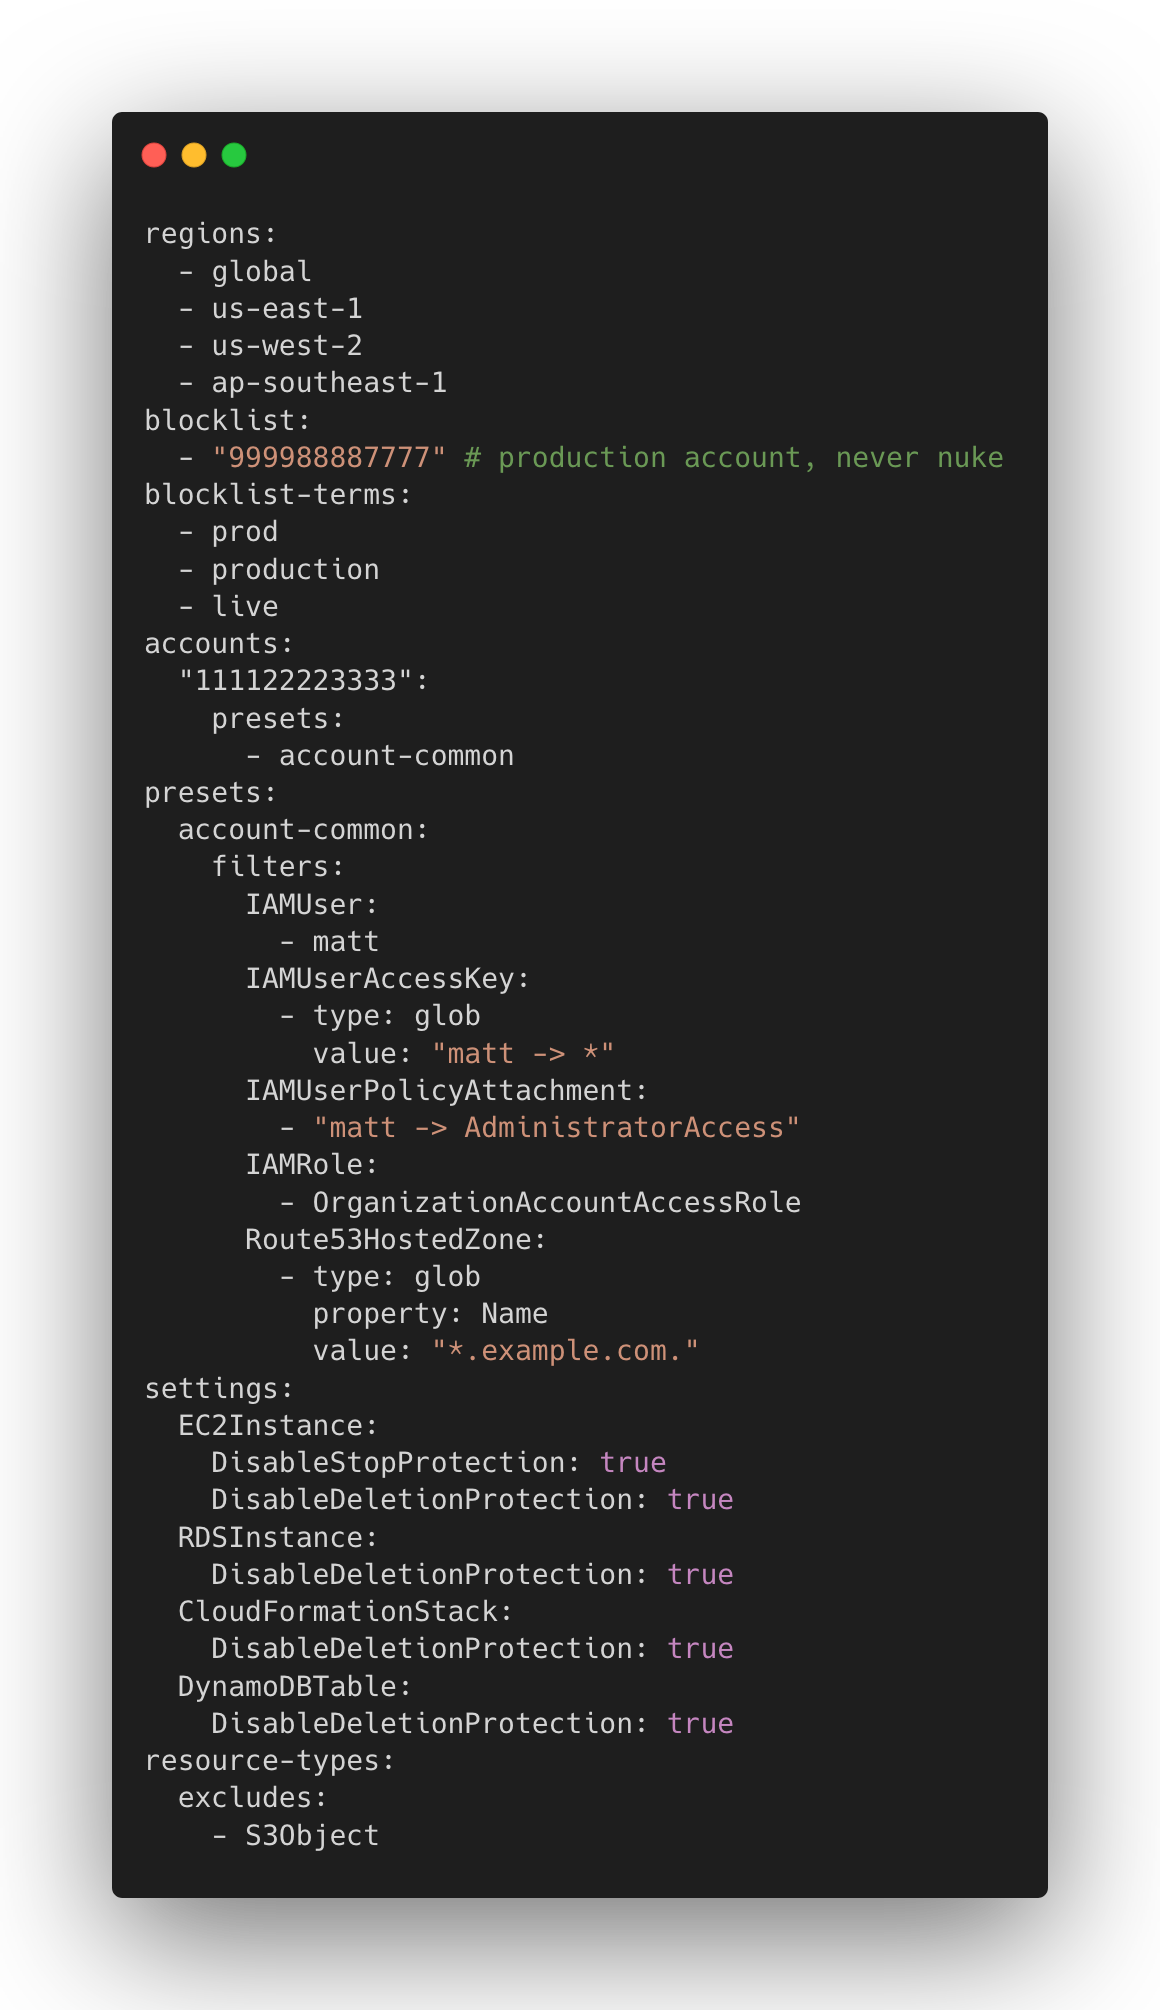Click the S3Object excludes entry
The height and width of the screenshot is (2010, 1160).
point(312,1836)
